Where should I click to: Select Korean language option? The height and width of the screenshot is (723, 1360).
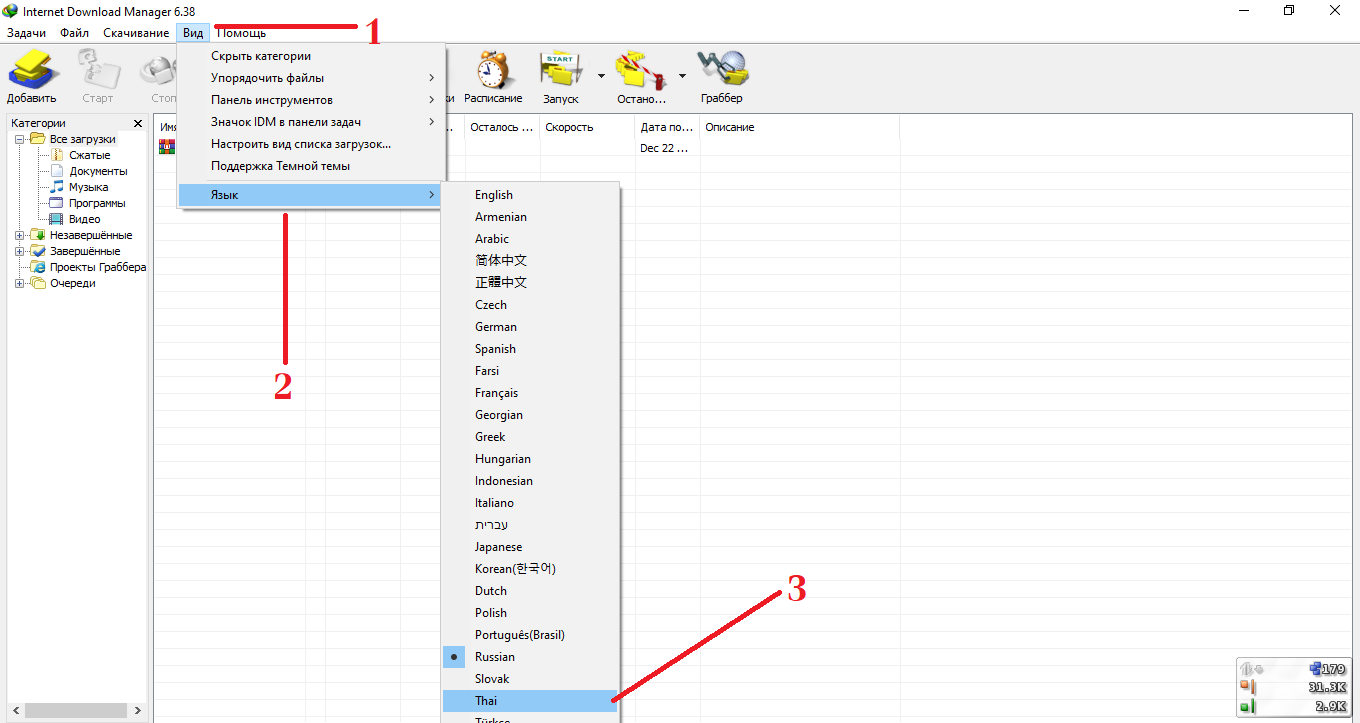pos(531,569)
